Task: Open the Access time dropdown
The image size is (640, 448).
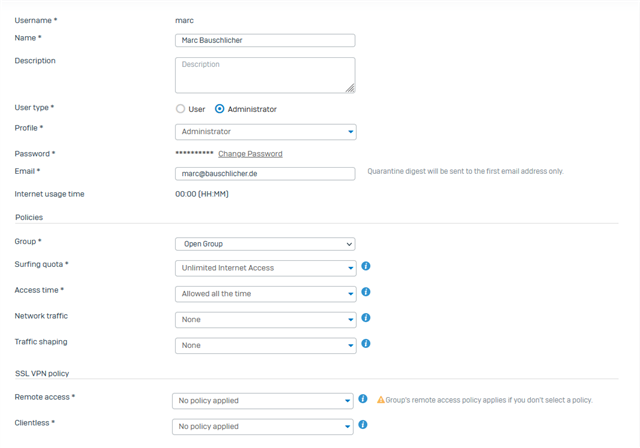Action: pos(265,294)
